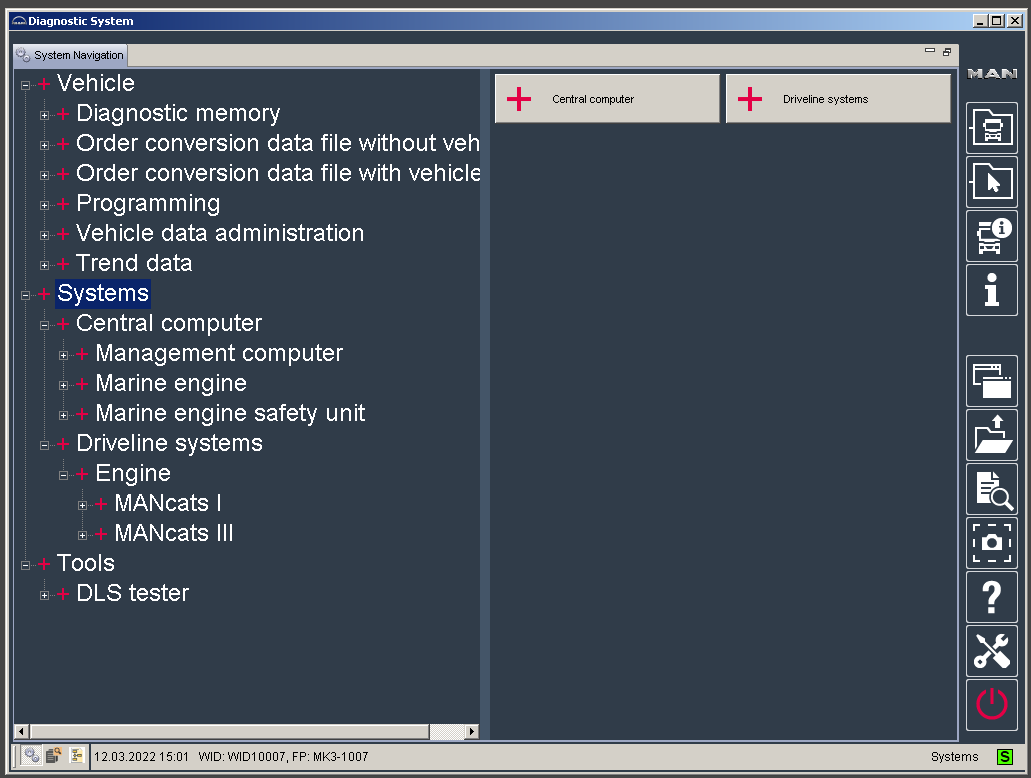Select the top-level Vehicle tree label

pos(96,84)
